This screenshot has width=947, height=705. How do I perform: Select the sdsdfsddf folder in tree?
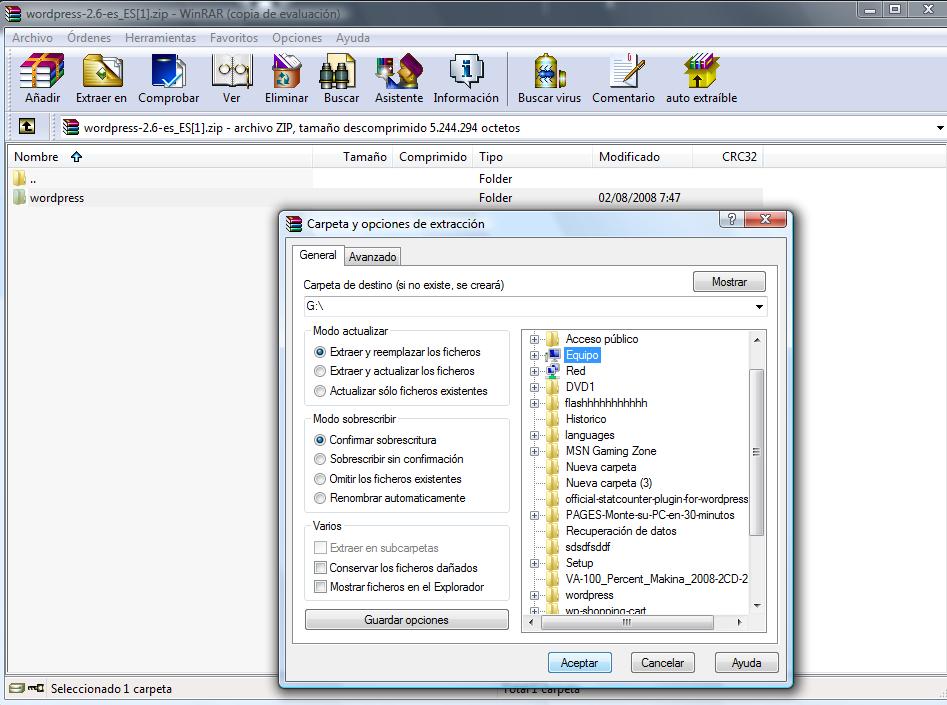(588, 547)
